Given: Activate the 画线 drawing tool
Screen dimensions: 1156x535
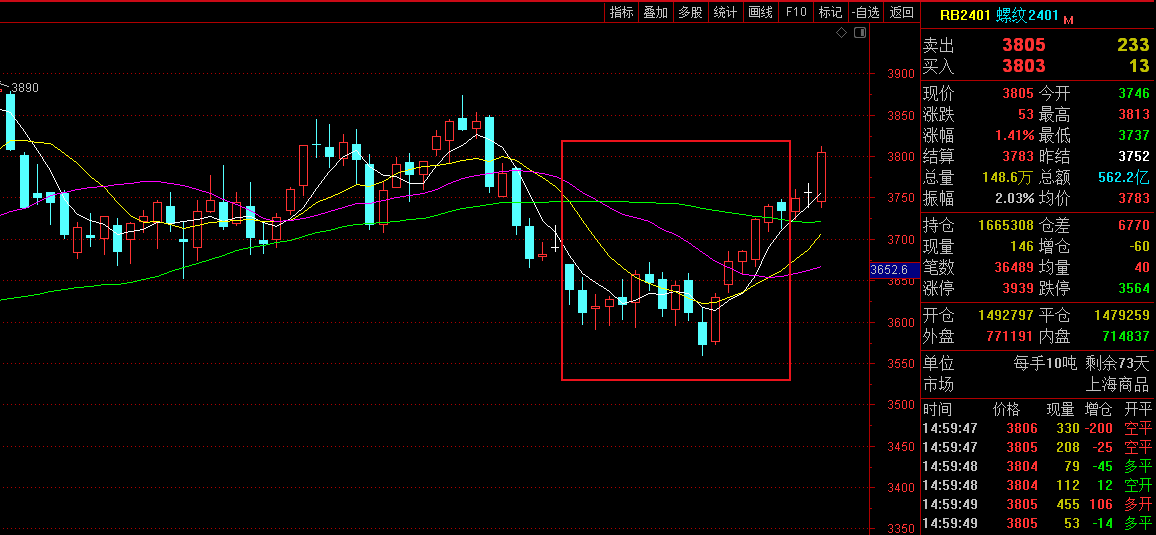Looking at the screenshot, I should point(761,12).
